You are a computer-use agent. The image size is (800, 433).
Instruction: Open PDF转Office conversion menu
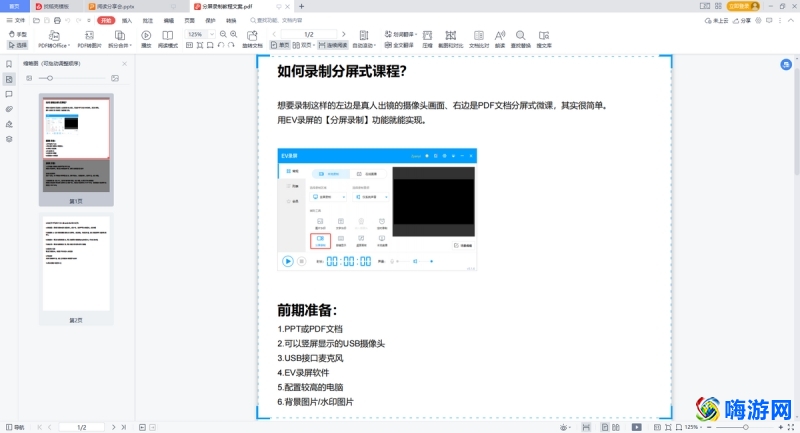[x=54, y=39]
